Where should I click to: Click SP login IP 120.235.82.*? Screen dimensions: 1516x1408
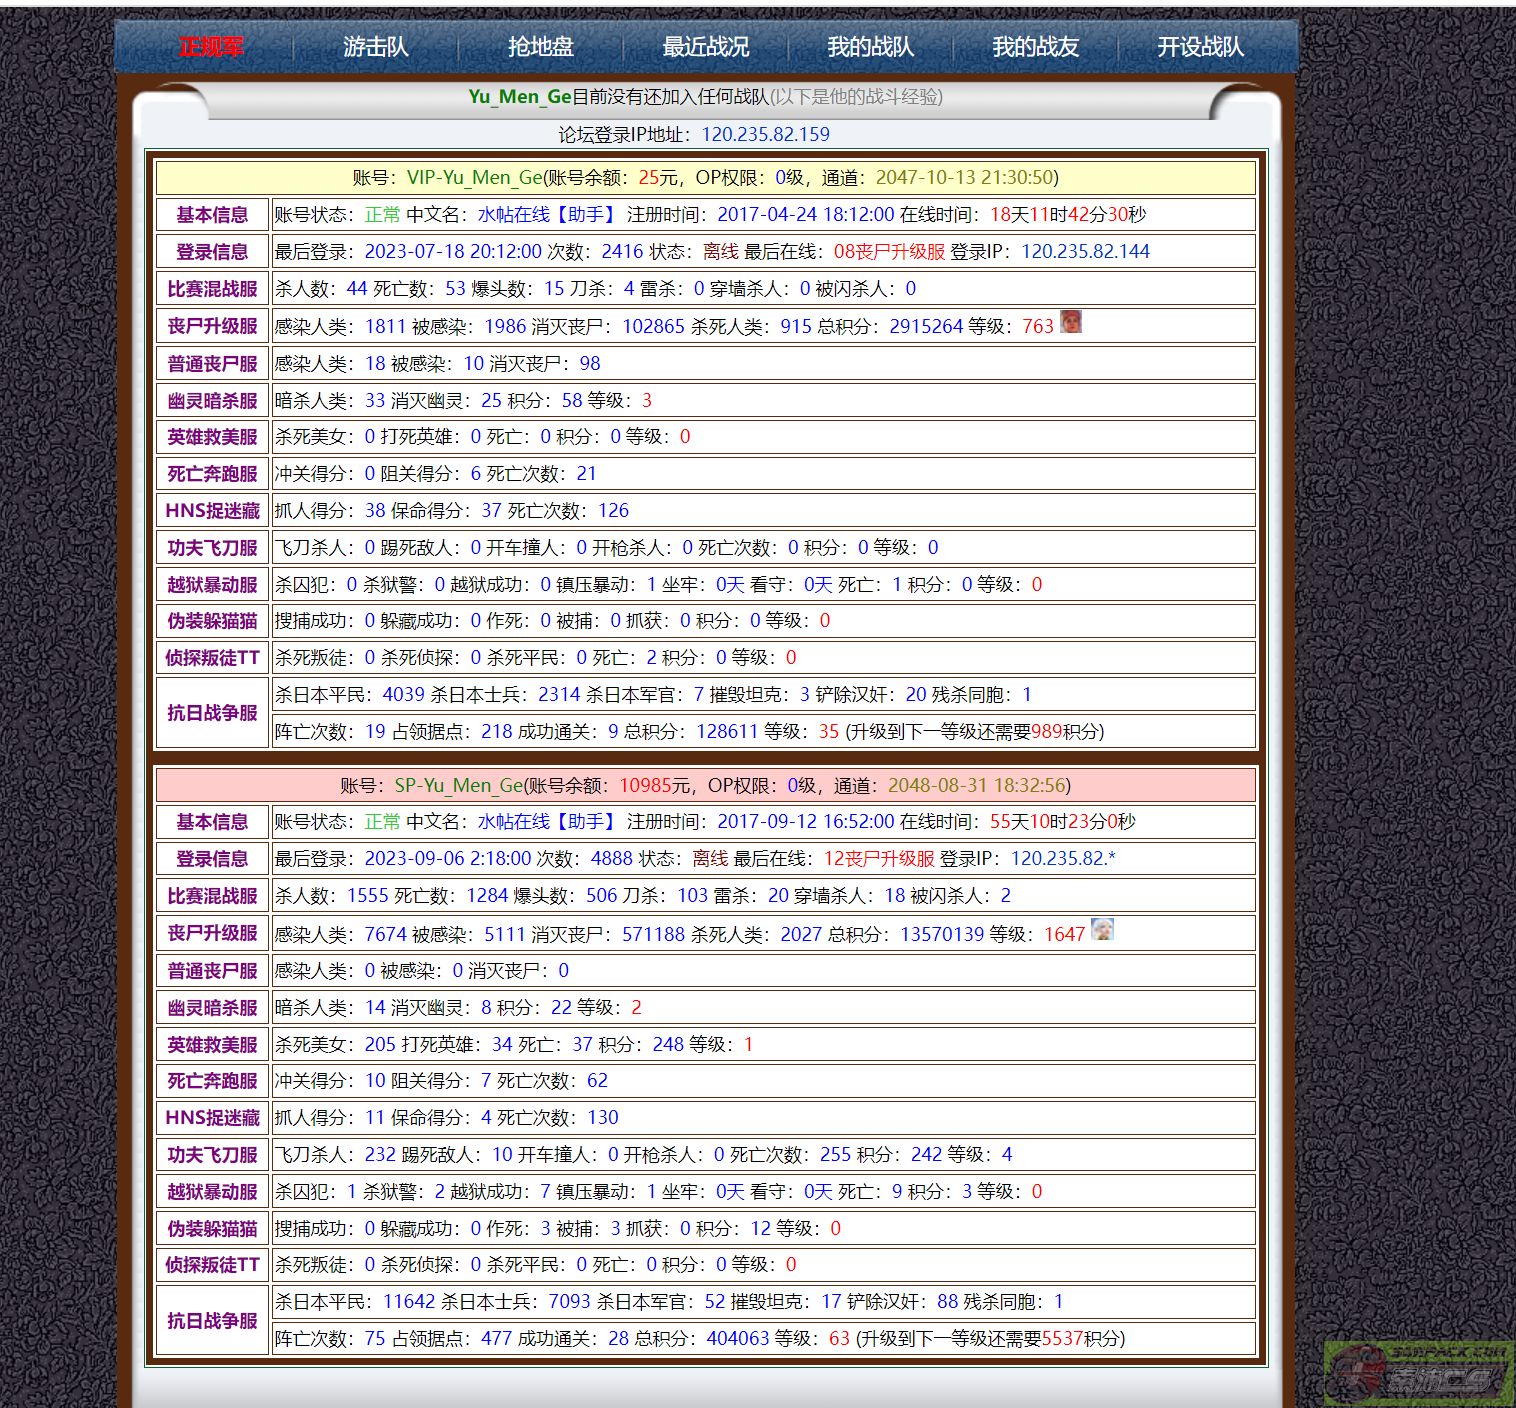1063,859
